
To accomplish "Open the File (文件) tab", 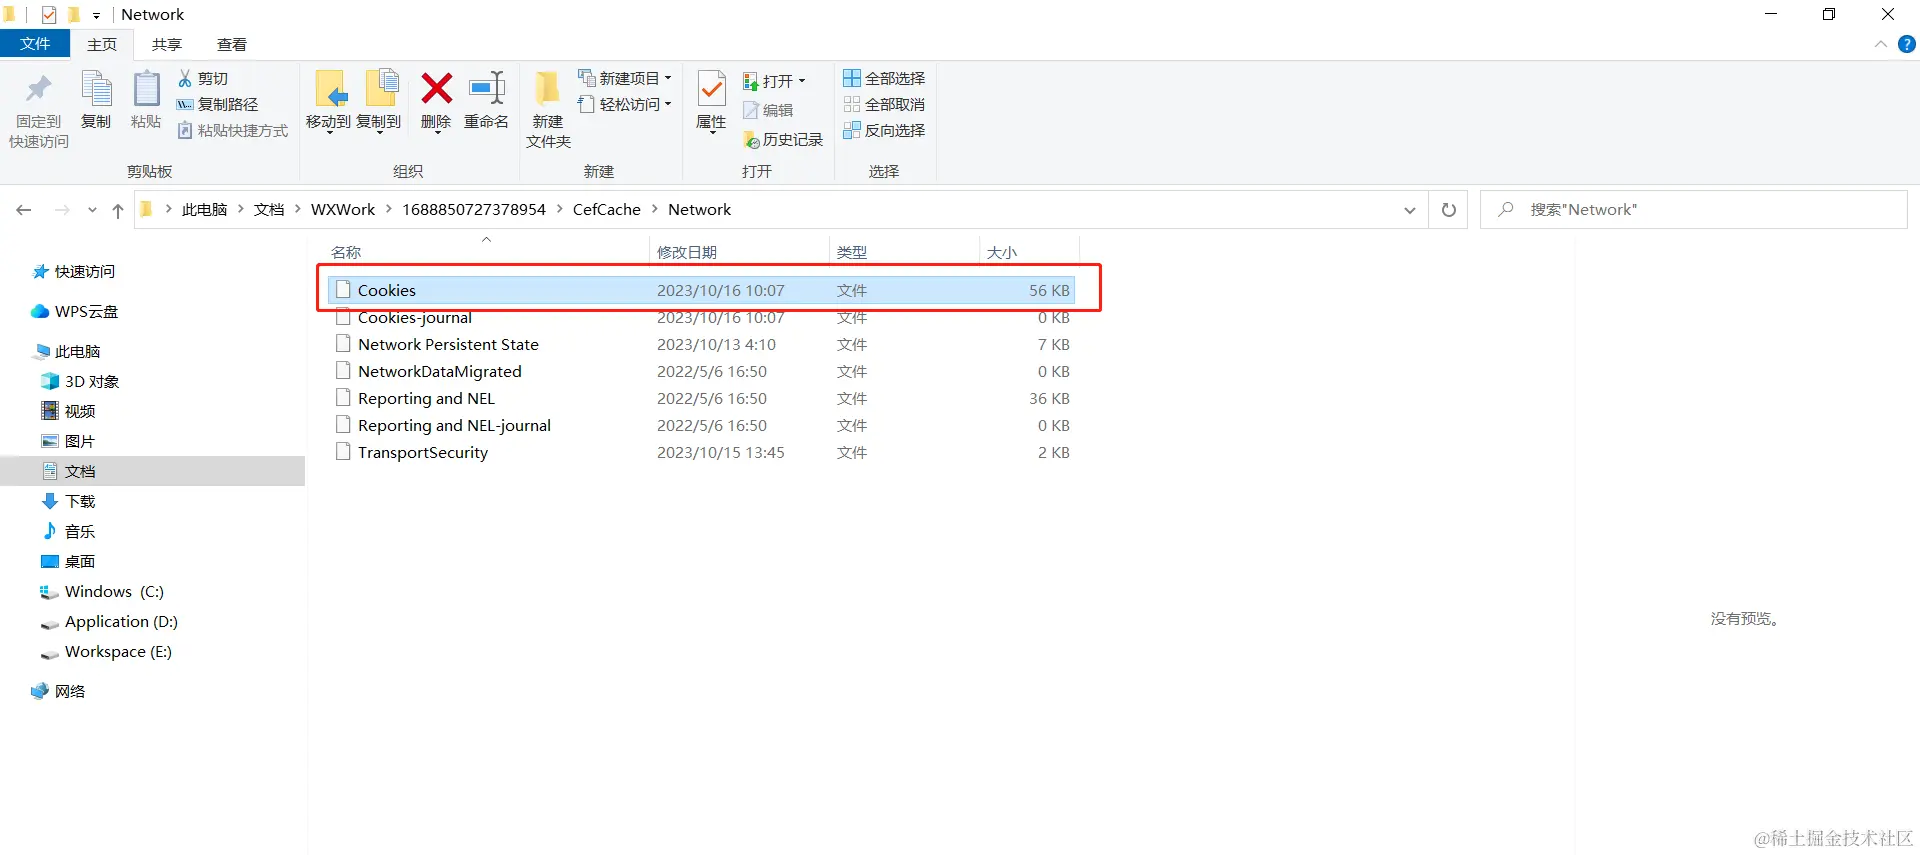I will 35,44.
